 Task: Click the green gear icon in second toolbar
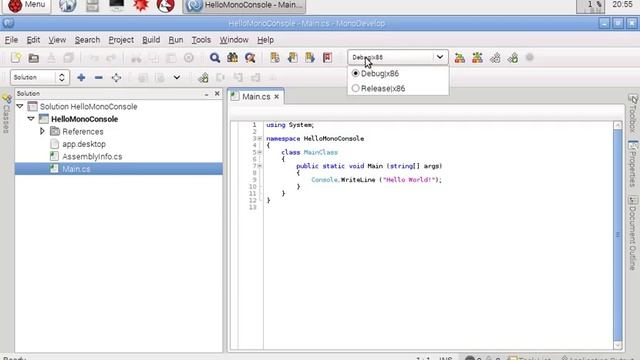point(203,77)
